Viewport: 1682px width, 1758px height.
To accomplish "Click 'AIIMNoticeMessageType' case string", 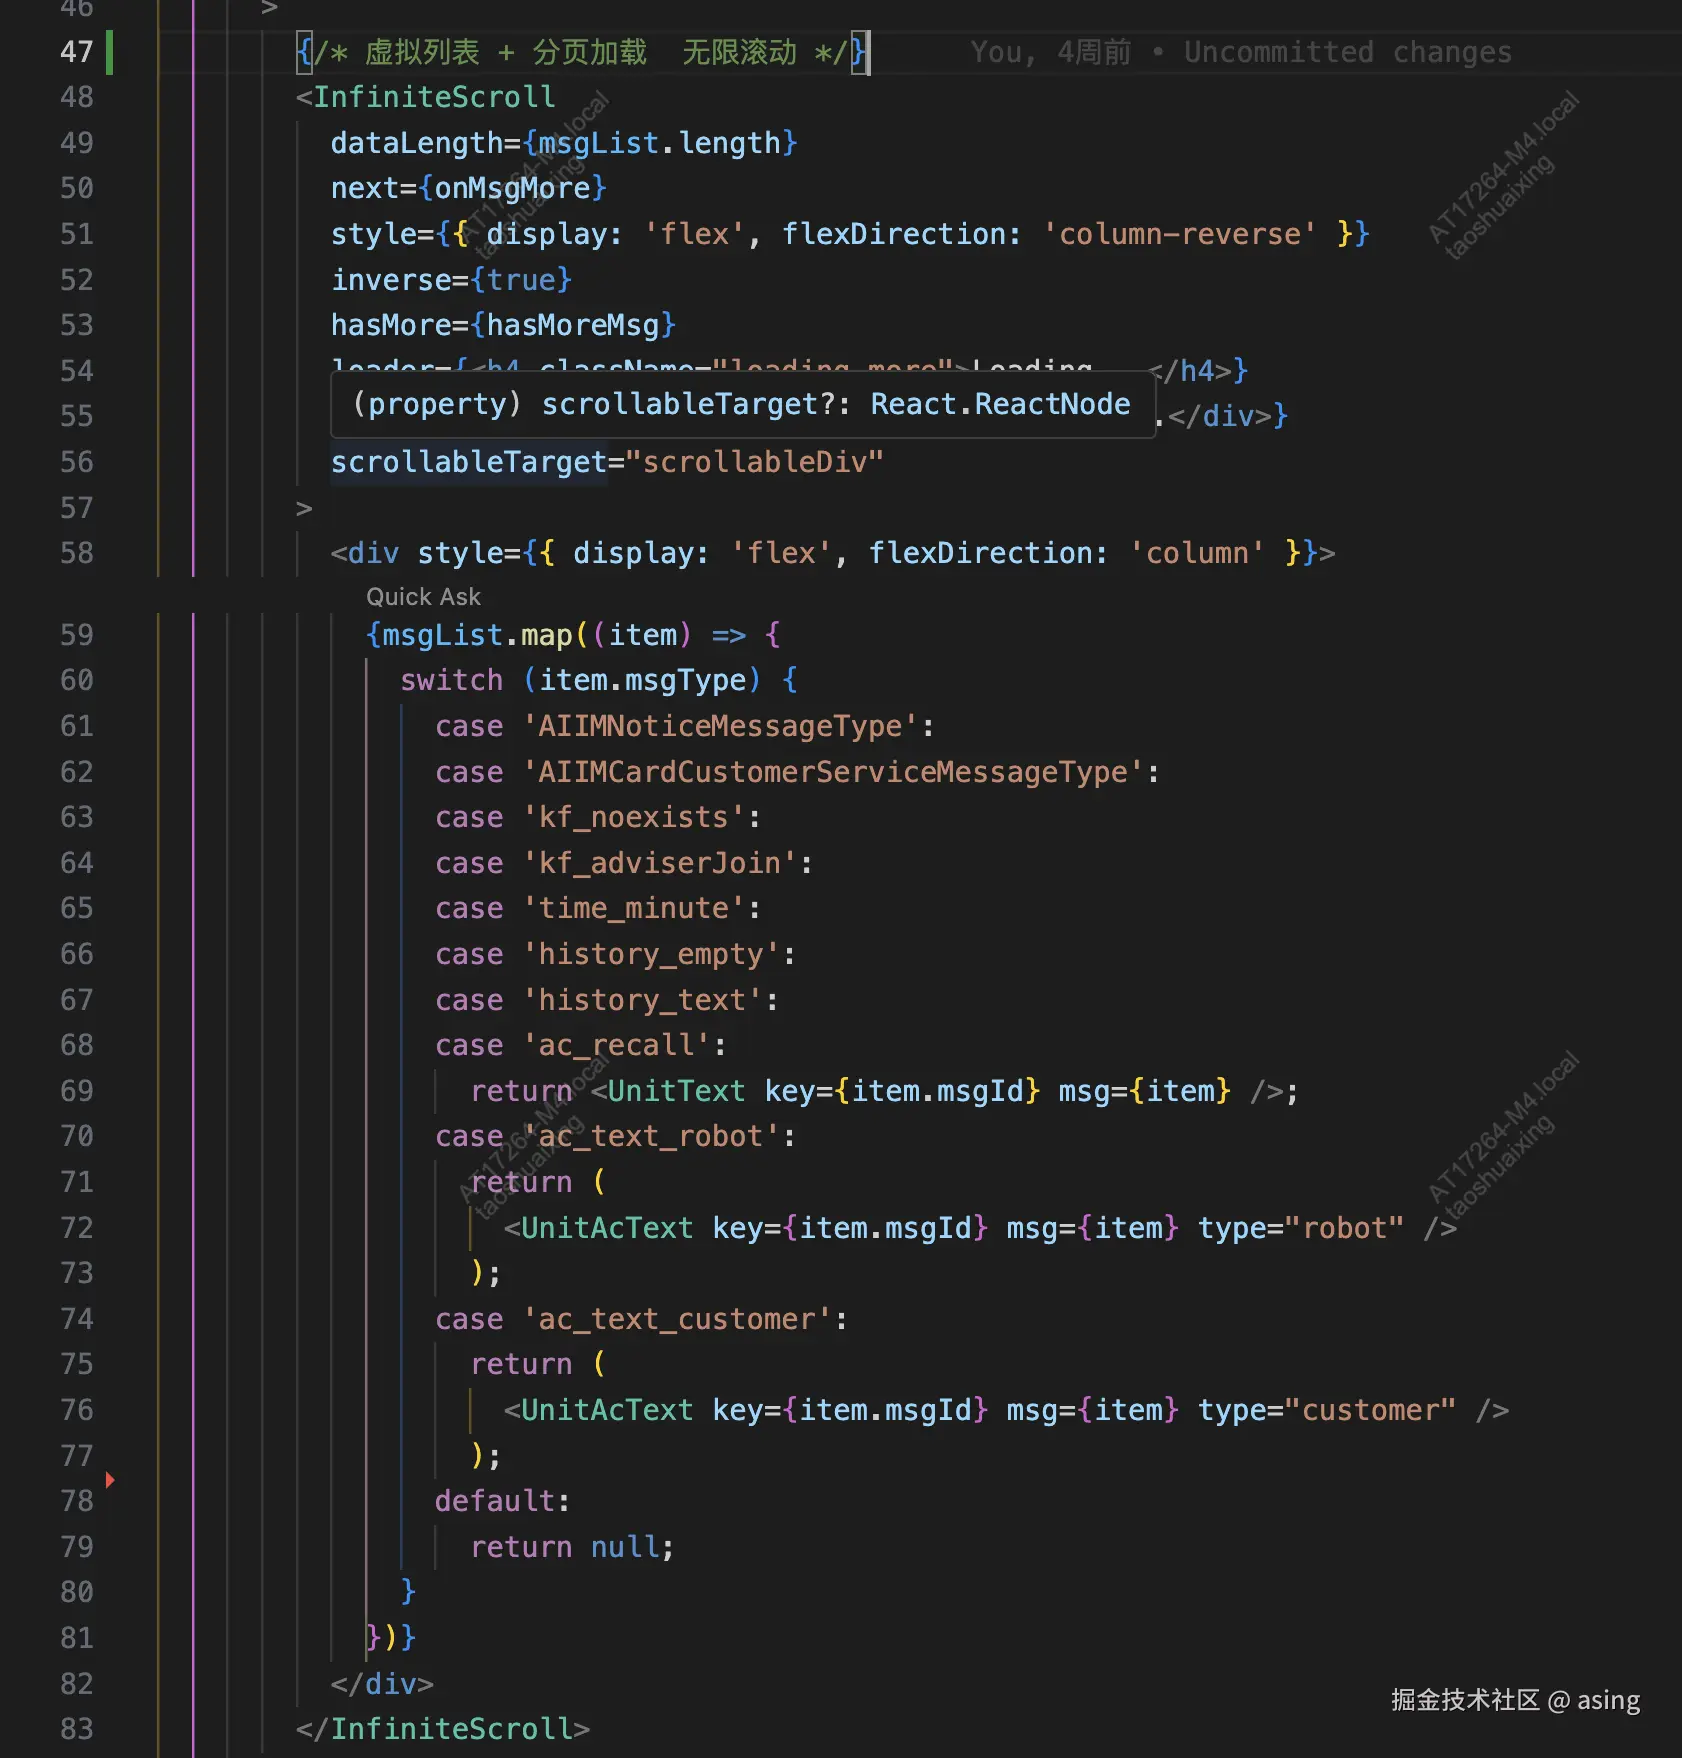I will [720, 726].
